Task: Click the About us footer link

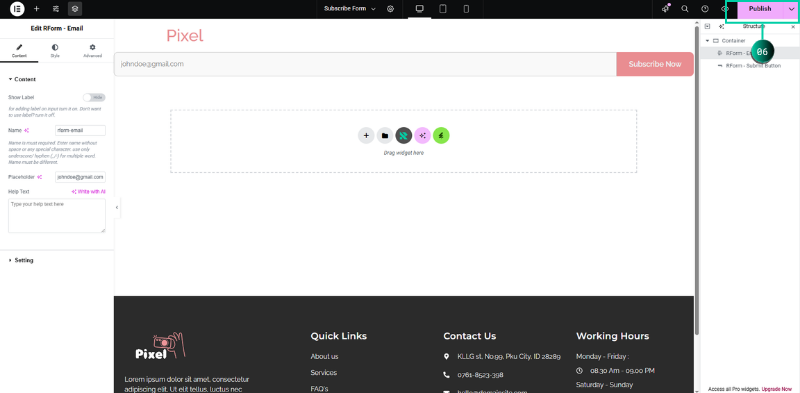Action: coord(324,356)
